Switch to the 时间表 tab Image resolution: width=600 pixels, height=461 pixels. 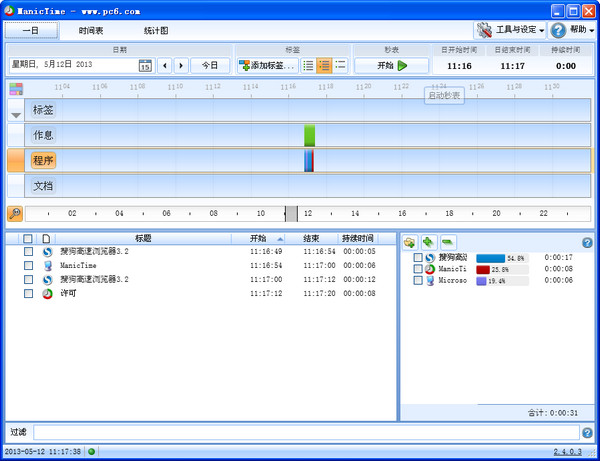coord(91,31)
